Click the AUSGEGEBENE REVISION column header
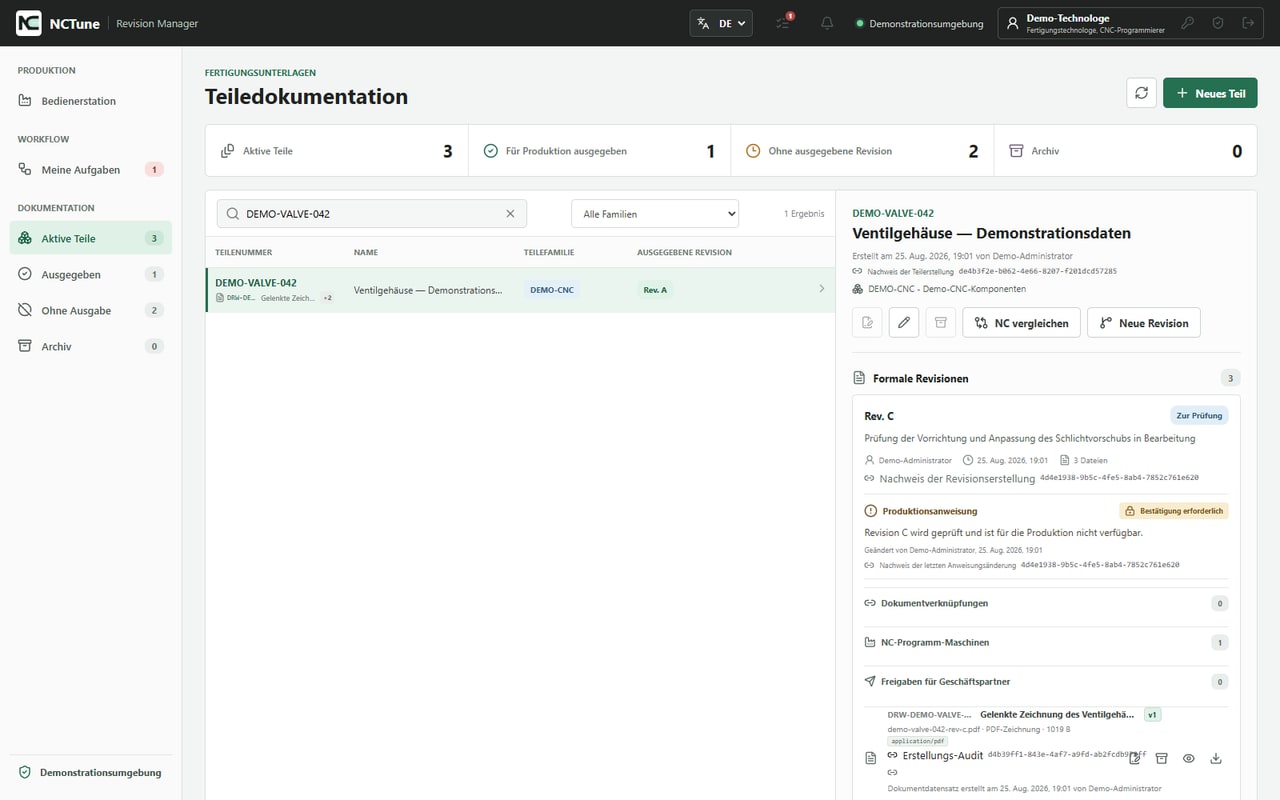1280x800 pixels. tap(684, 253)
